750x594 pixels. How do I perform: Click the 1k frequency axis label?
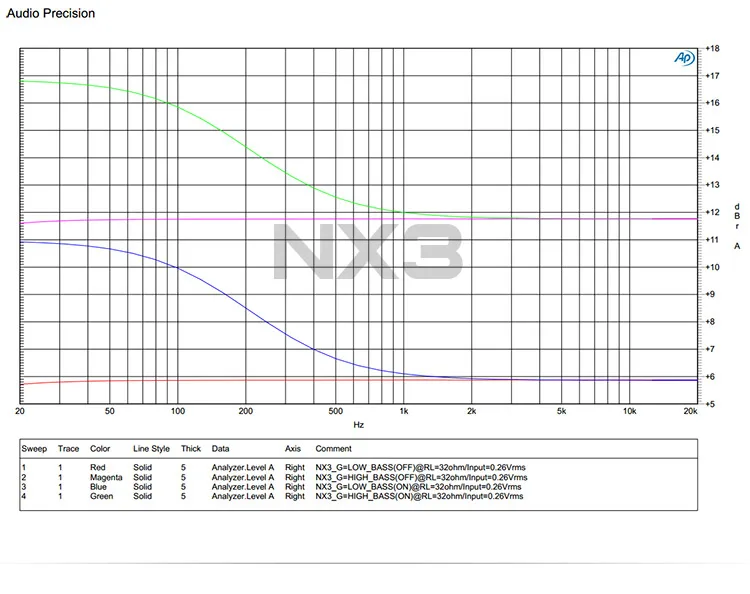point(404,411)
